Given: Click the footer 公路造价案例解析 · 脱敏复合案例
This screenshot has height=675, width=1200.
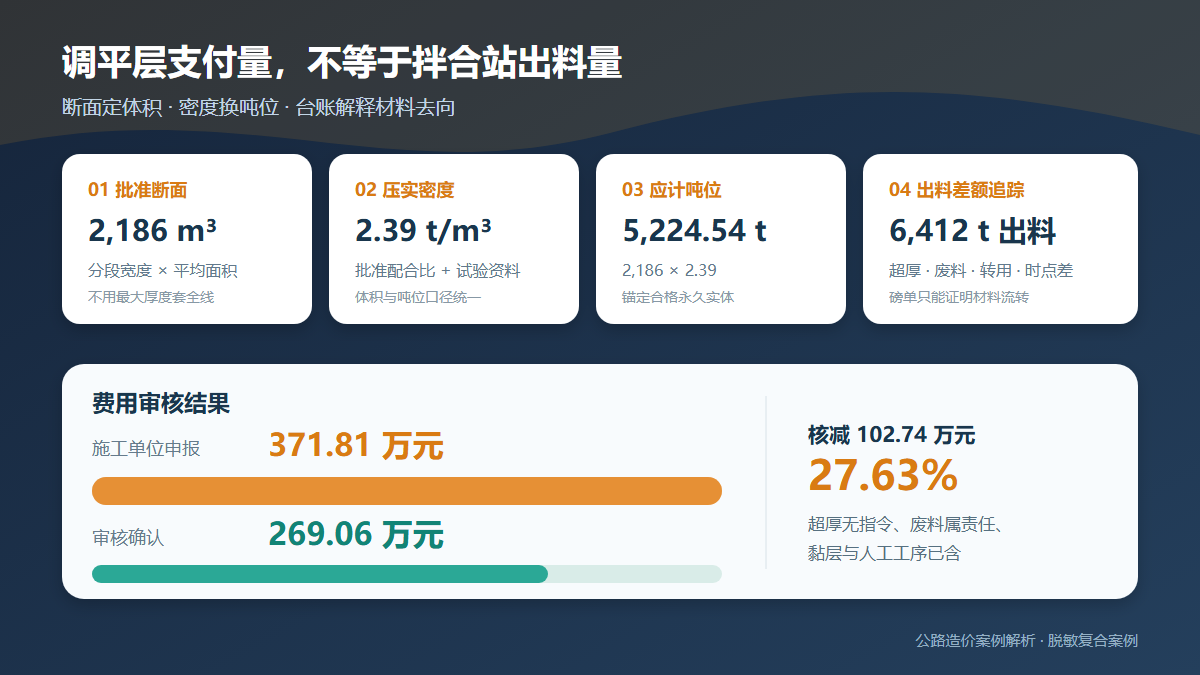Looking at the screenshot, I should click(1026, 641).
